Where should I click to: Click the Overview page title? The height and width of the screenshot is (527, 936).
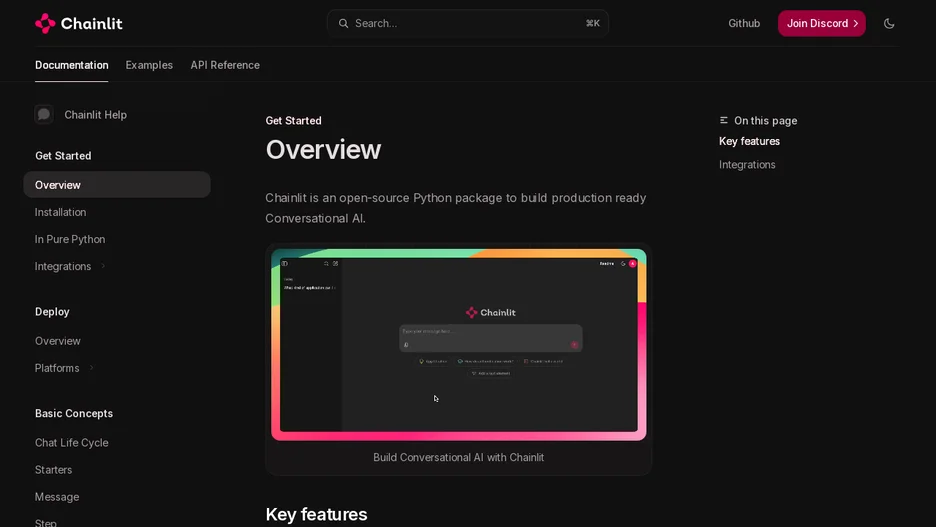[323, 149]
